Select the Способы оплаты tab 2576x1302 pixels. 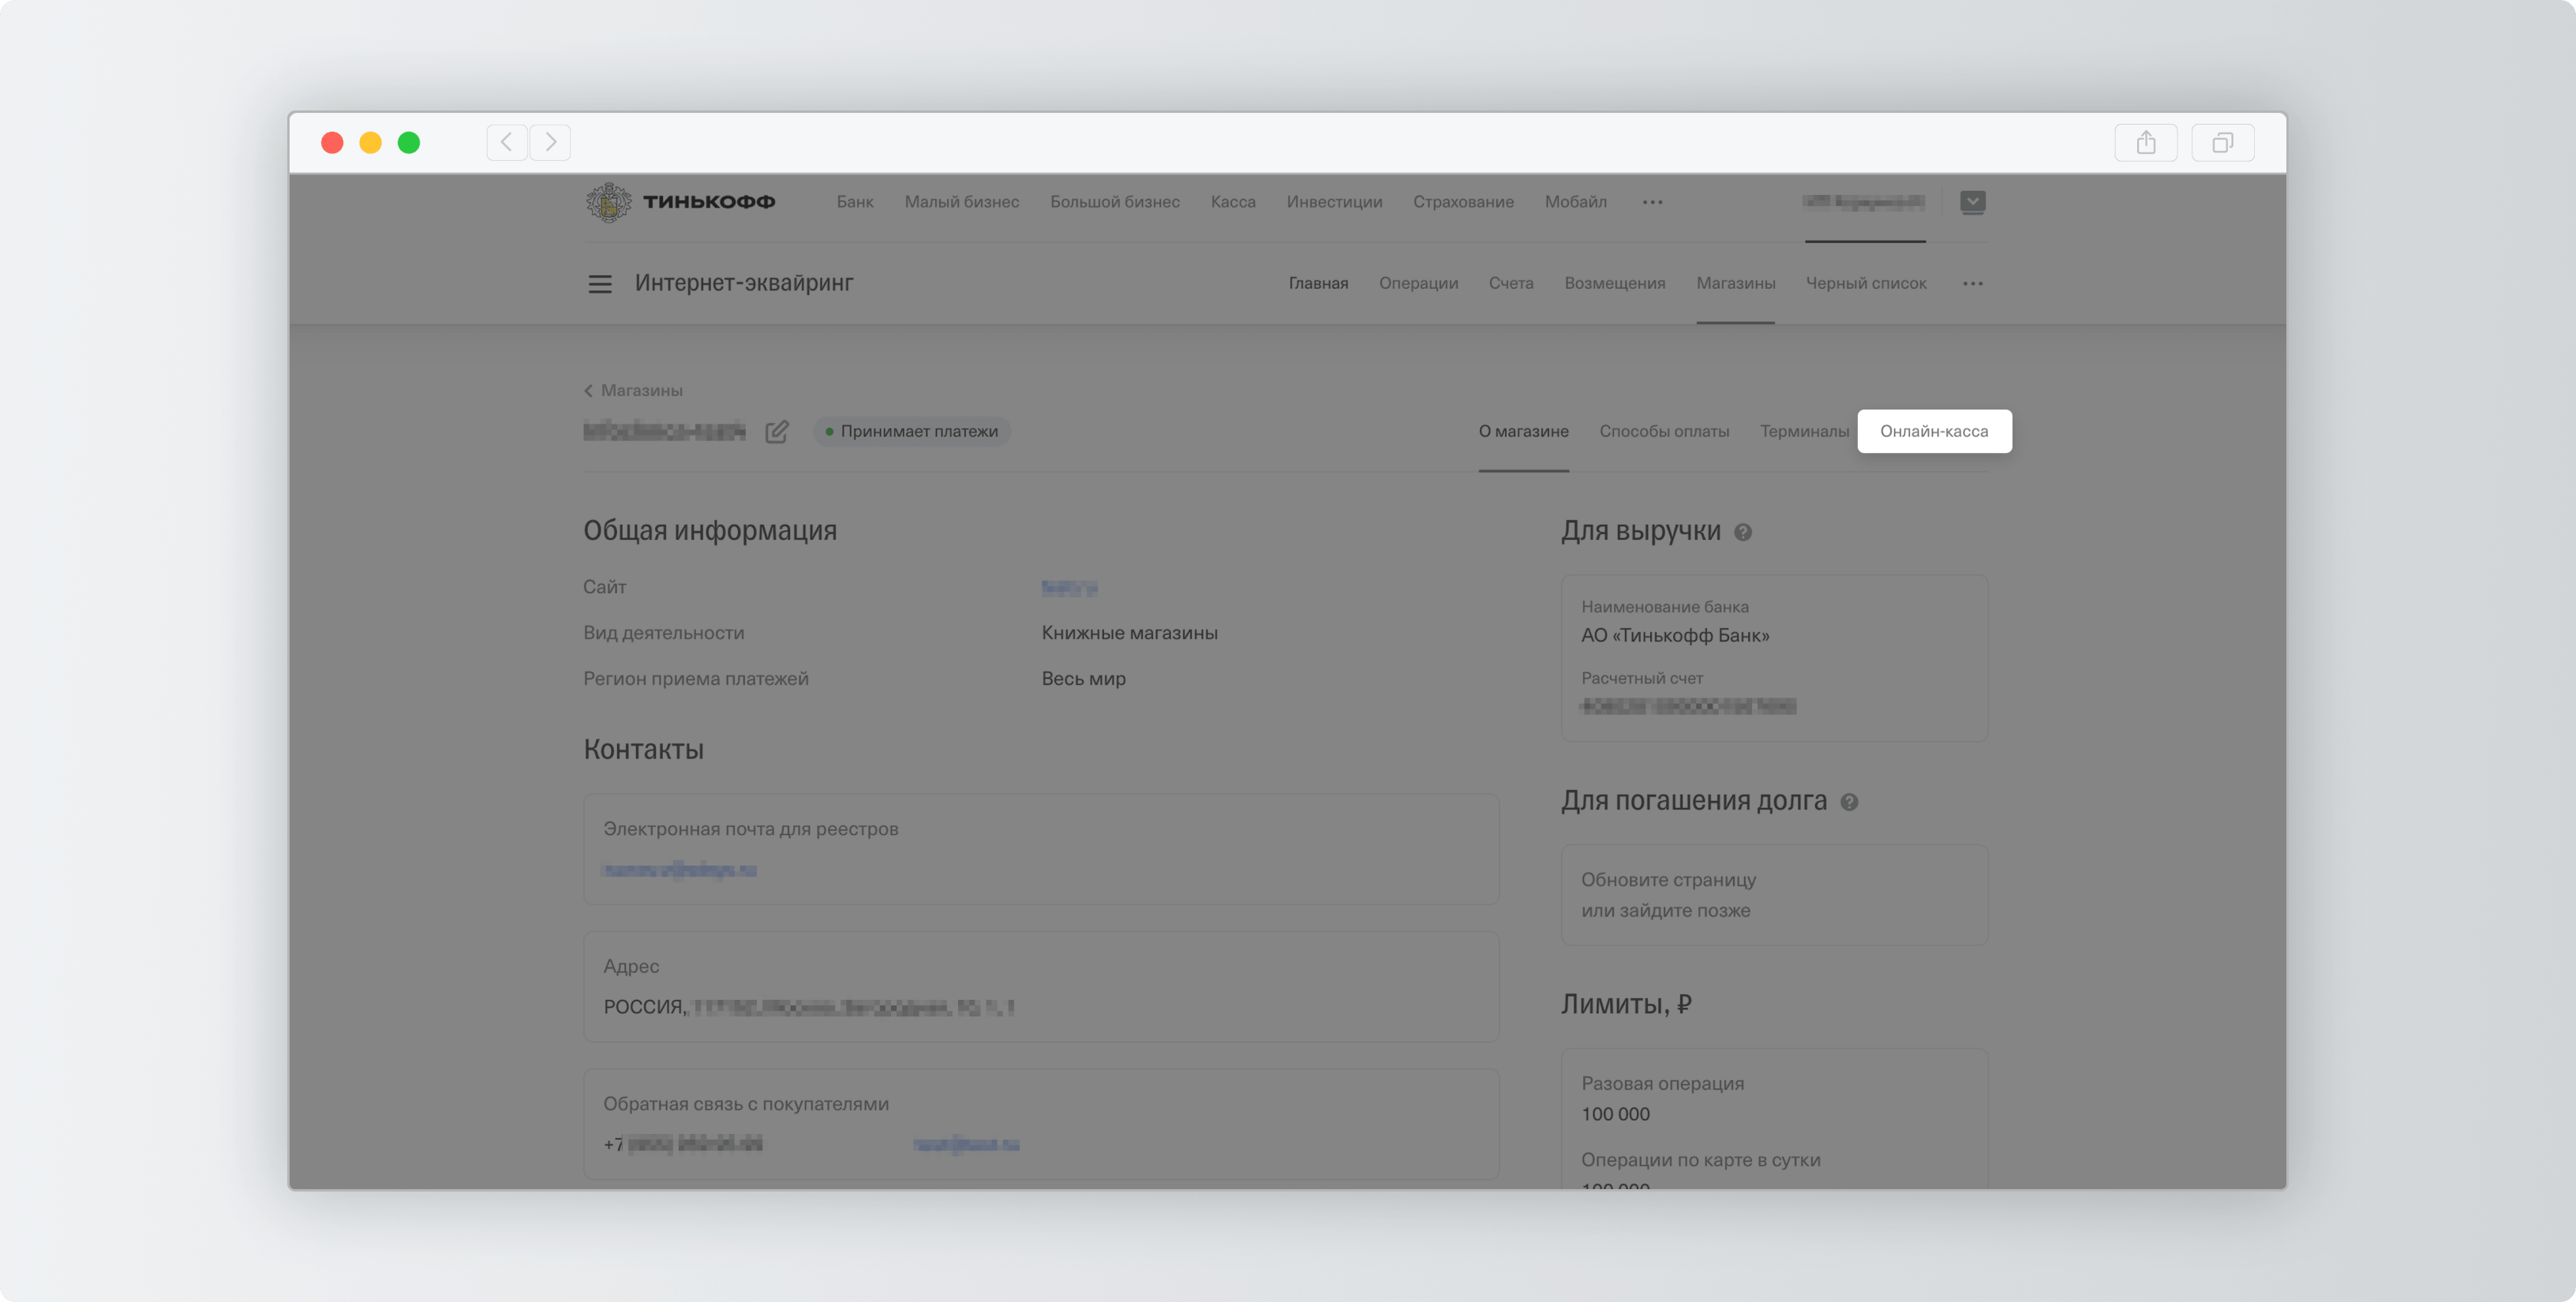coord(1664,431)
